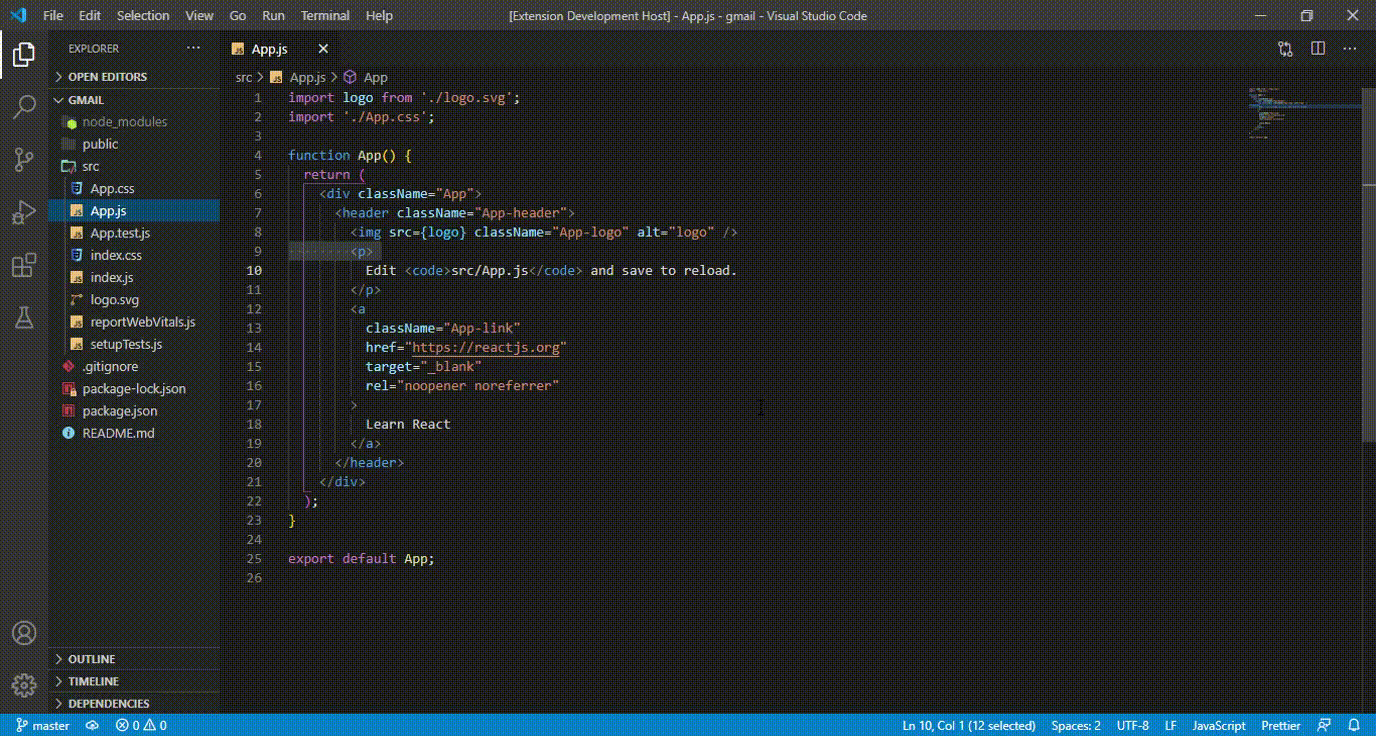Open index.css file
Screen dimensions: 1376x736
134,255
